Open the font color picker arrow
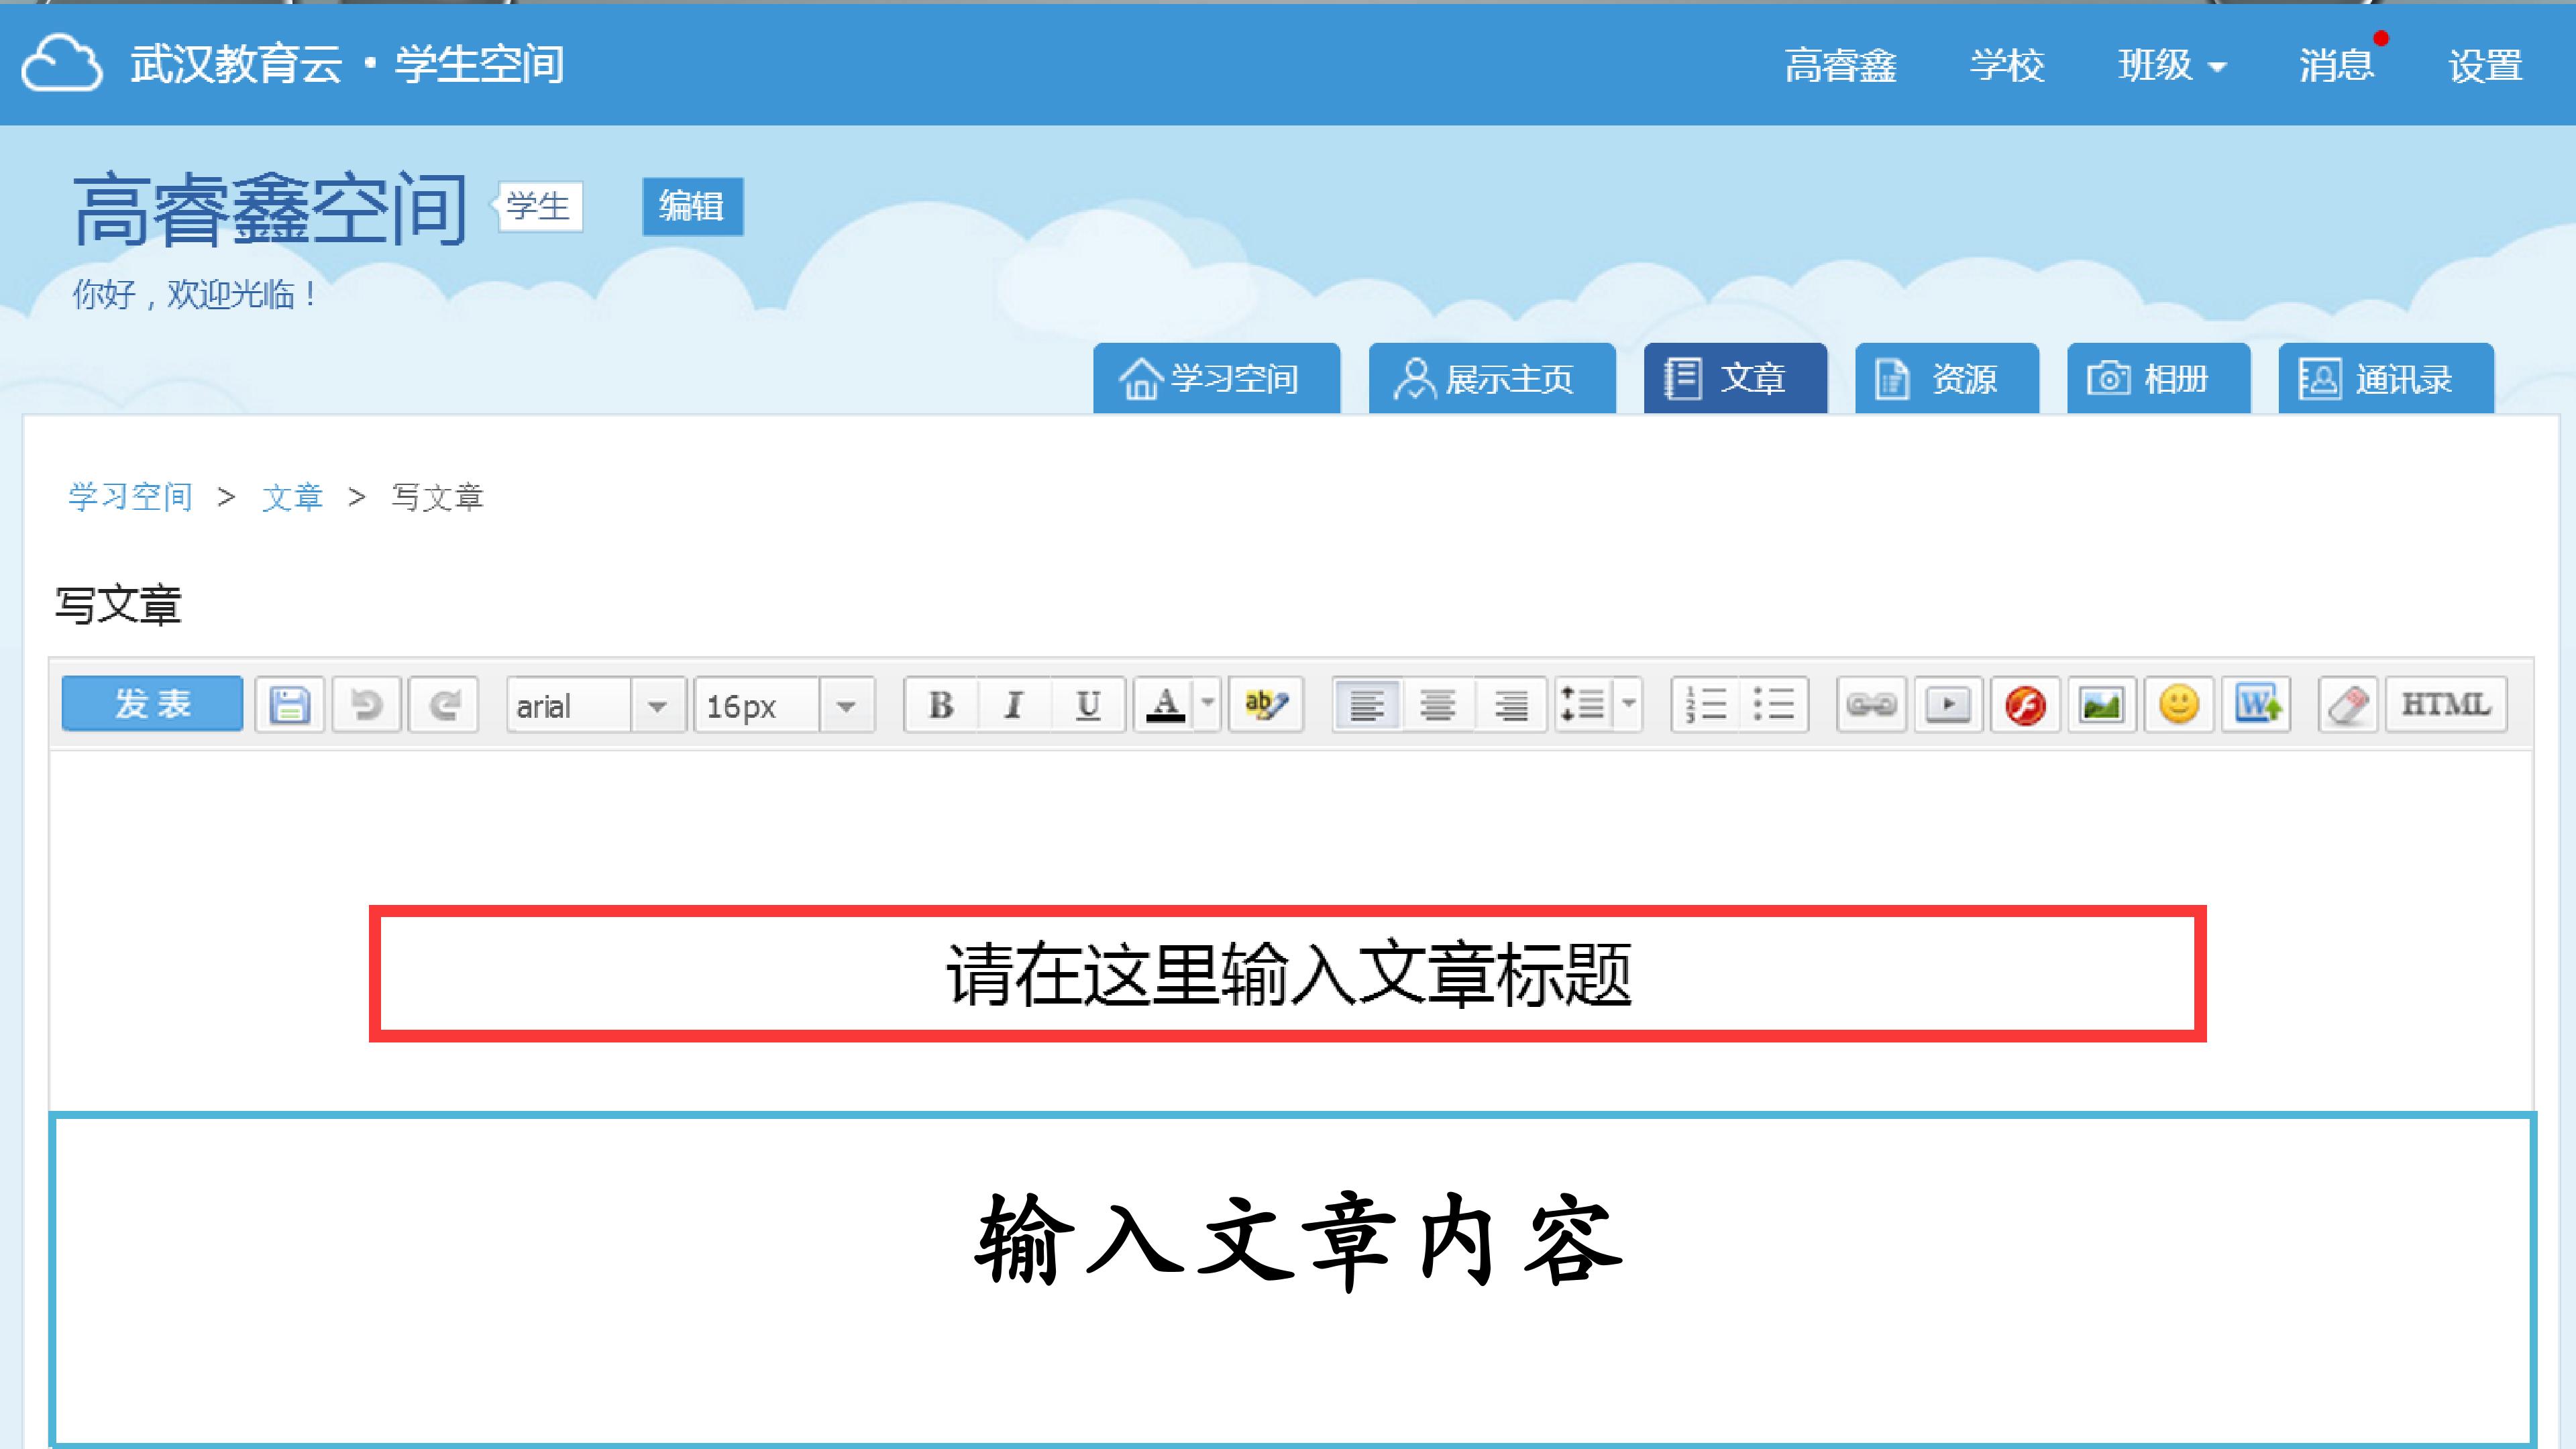Viewport: 2576px width, 1449px height. click(1208, 703)
